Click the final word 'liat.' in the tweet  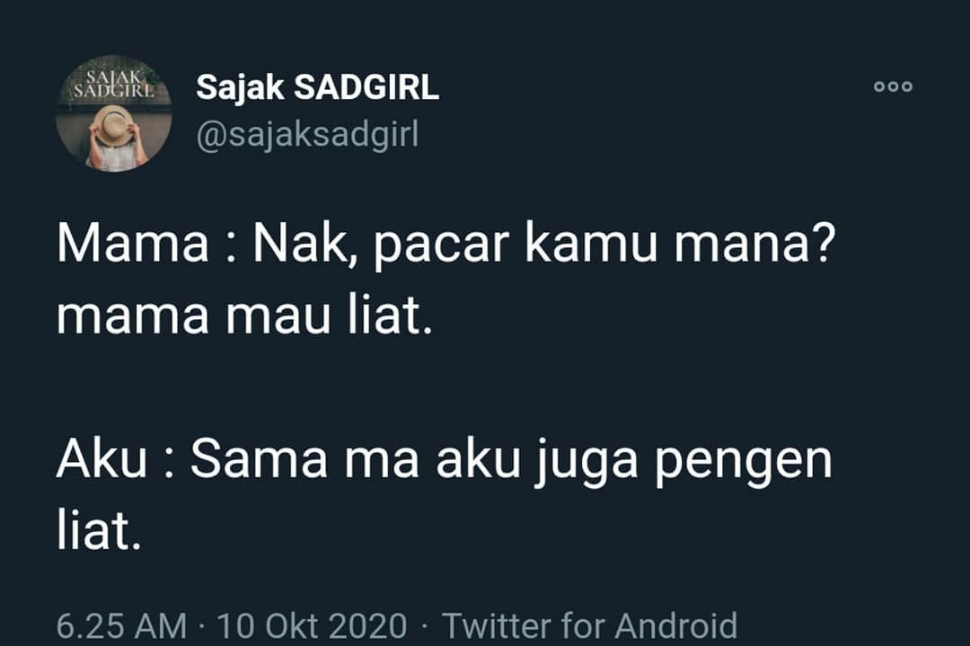click(99, 532)
